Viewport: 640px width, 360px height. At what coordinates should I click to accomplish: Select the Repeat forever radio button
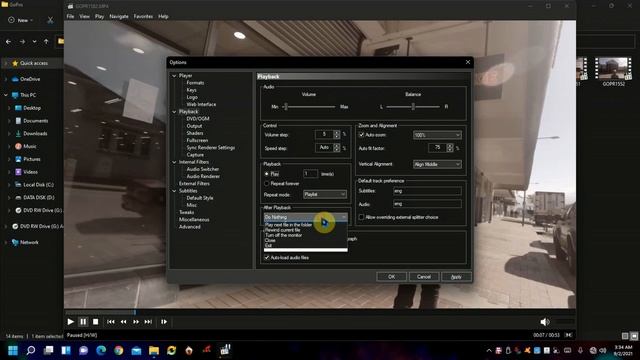tap(267, 184)
